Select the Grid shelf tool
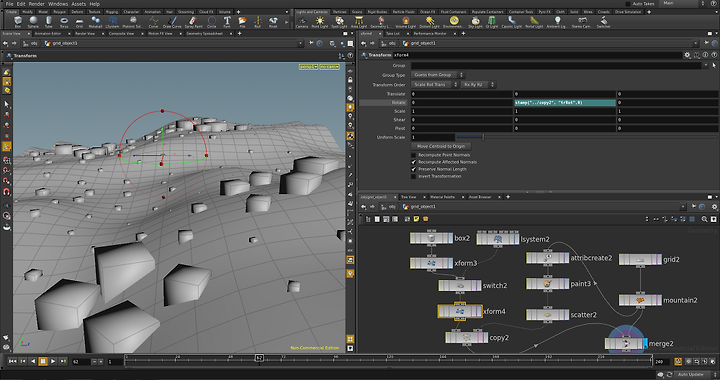Viewport: 720px width, 380px height. [79, 22]
